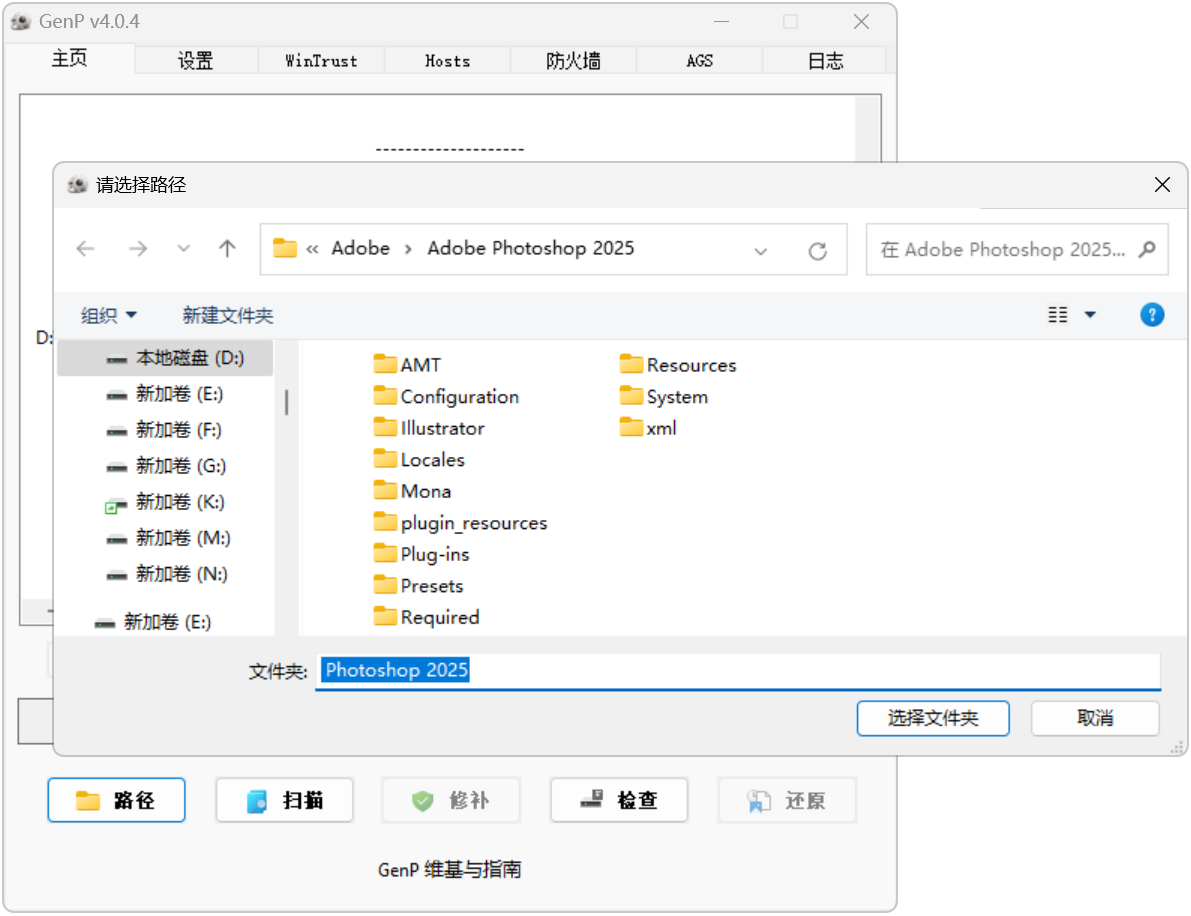Select the AMT folder
Image resolution: width=1191 pixels, height=916 pixels.
click(x=407, y=365)
